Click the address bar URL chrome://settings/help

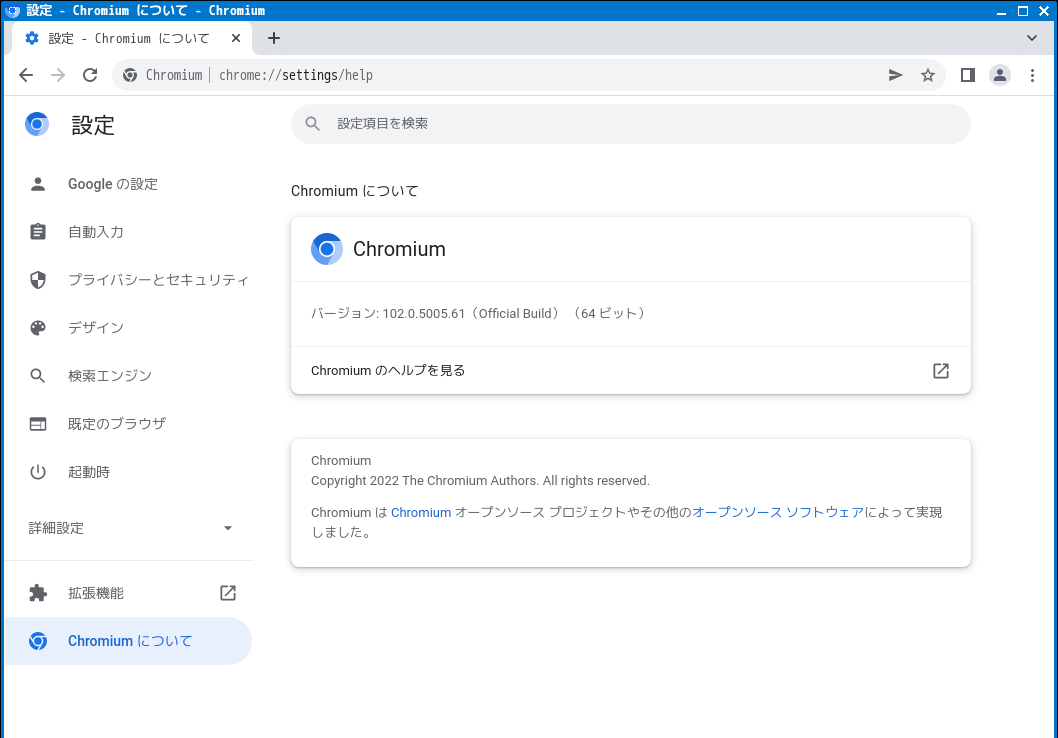click(296, 75)
